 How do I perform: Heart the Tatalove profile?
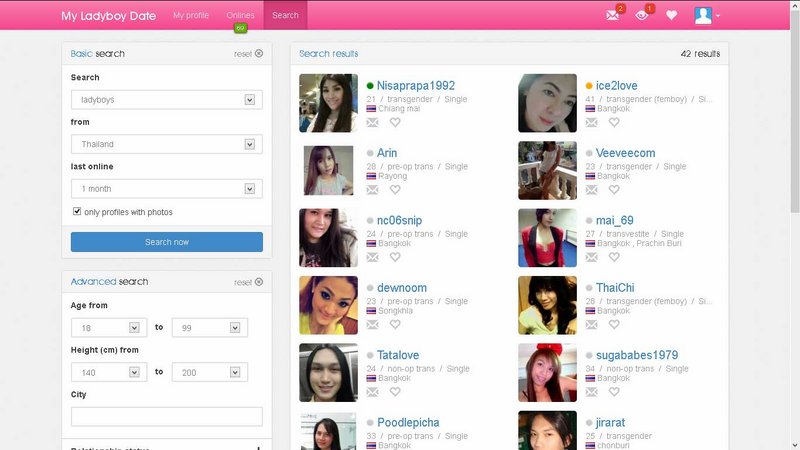click(x=395, y=392)
